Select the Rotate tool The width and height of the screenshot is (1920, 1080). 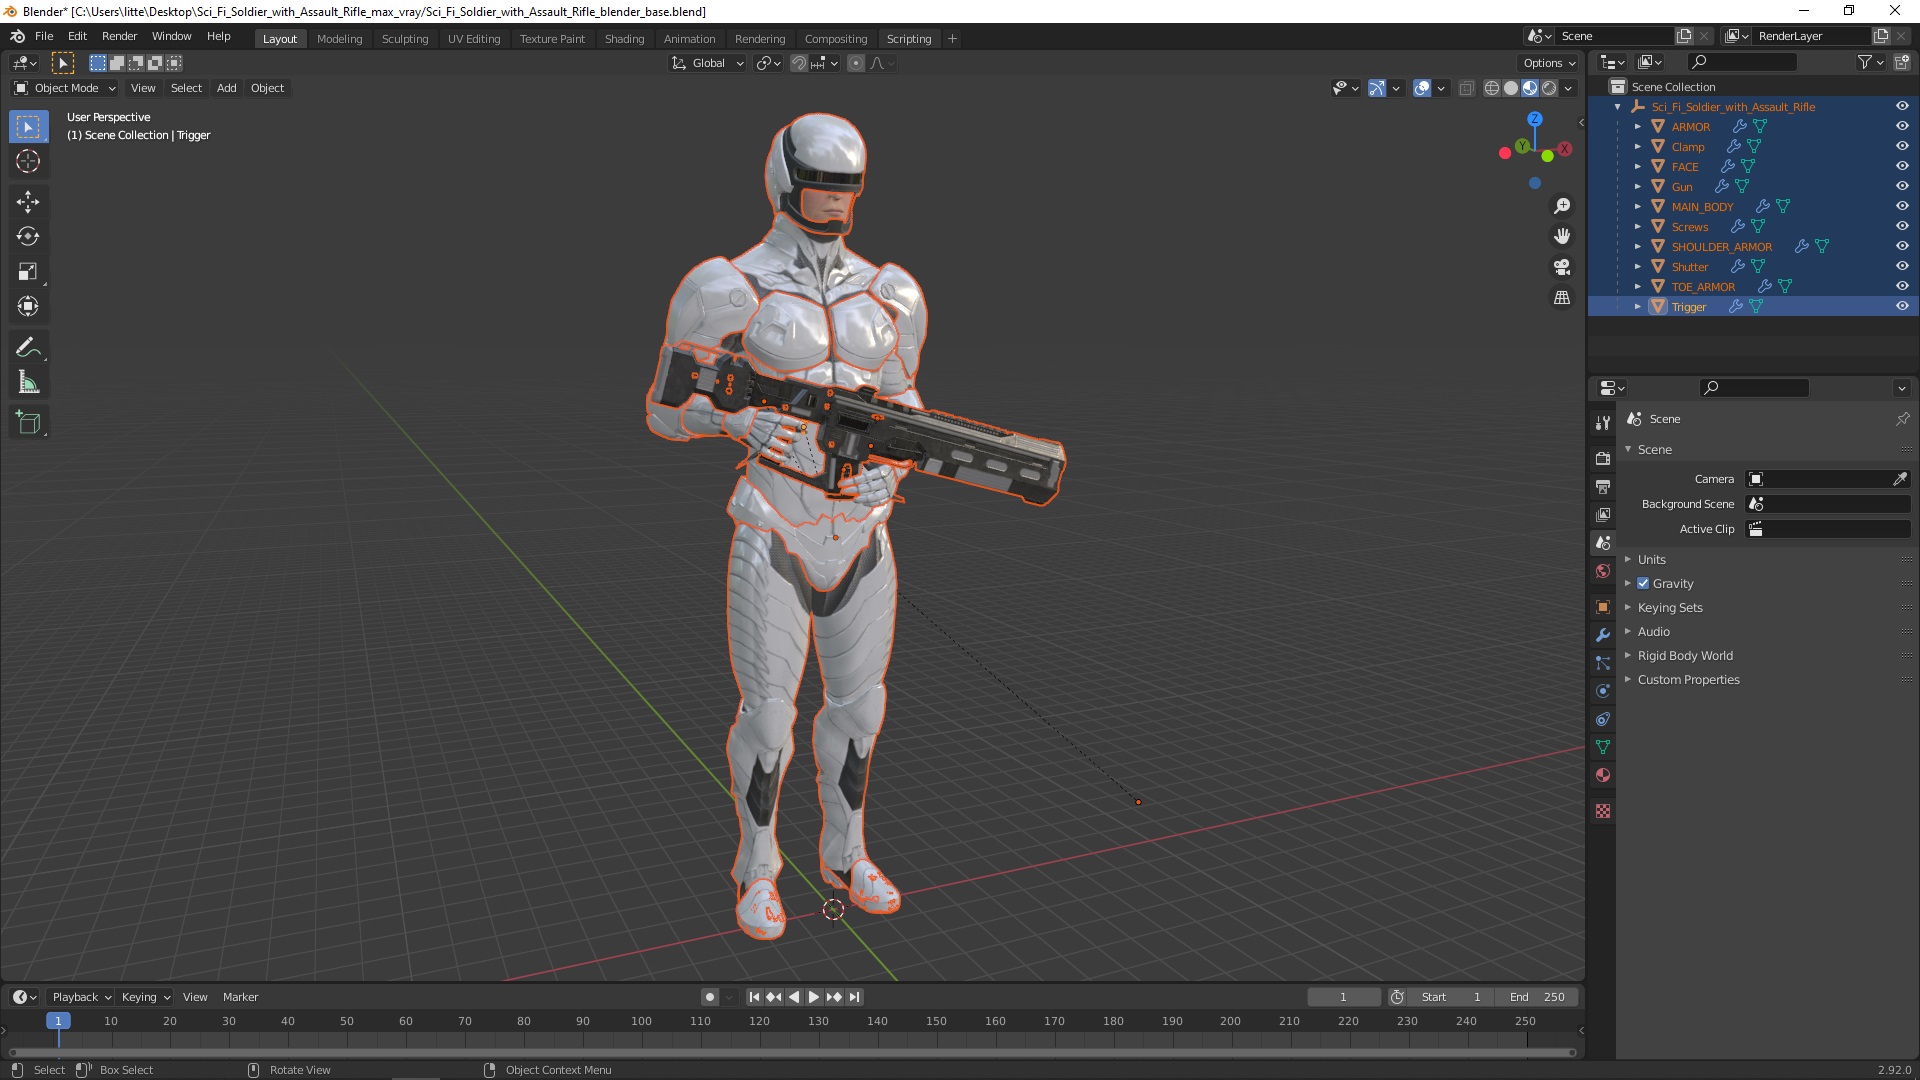pyautogui.click(x=28, y=237)
